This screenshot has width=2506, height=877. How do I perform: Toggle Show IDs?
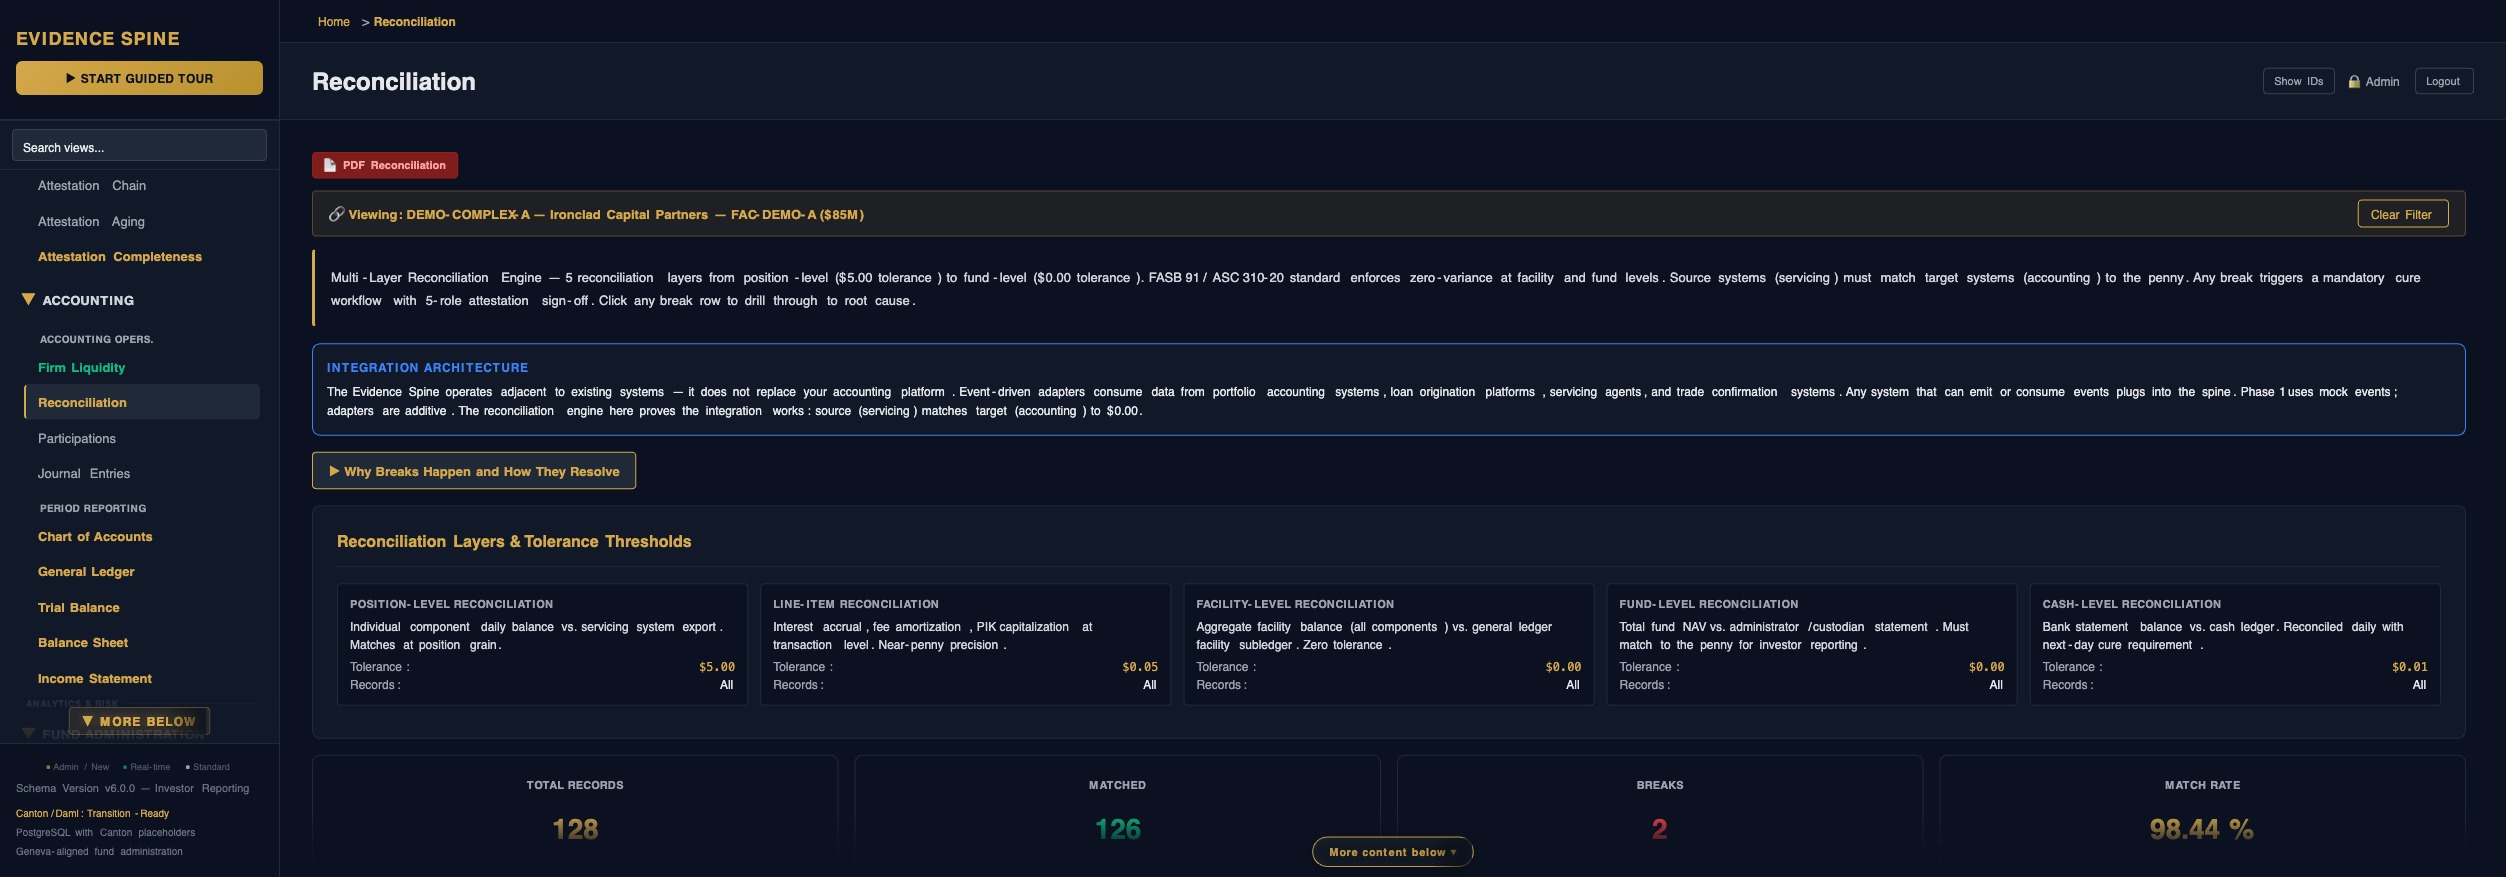pyautogui.click(x=2297, y=82)
